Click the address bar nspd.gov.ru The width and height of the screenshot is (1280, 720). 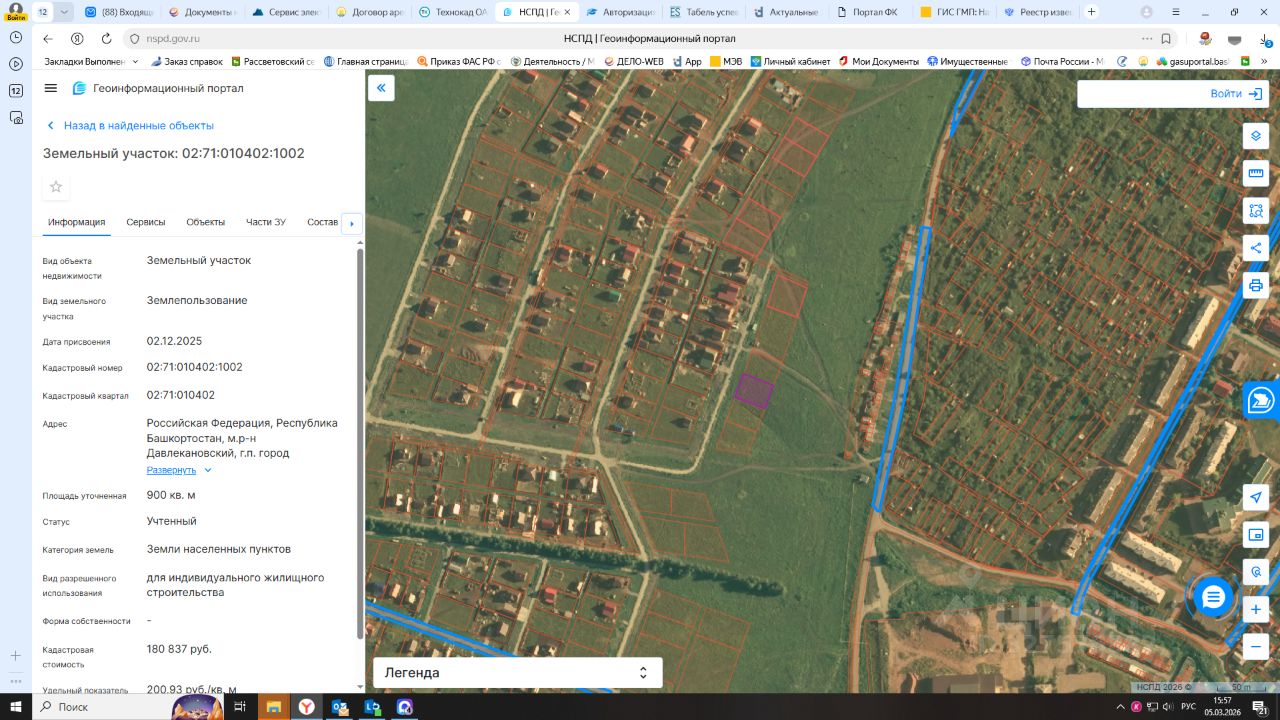point(173,39)
